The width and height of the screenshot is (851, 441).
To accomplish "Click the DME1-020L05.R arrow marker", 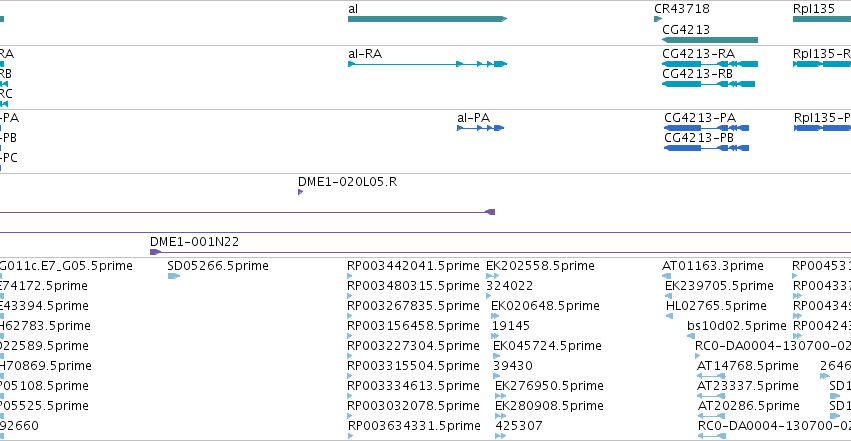I will 300,192.
